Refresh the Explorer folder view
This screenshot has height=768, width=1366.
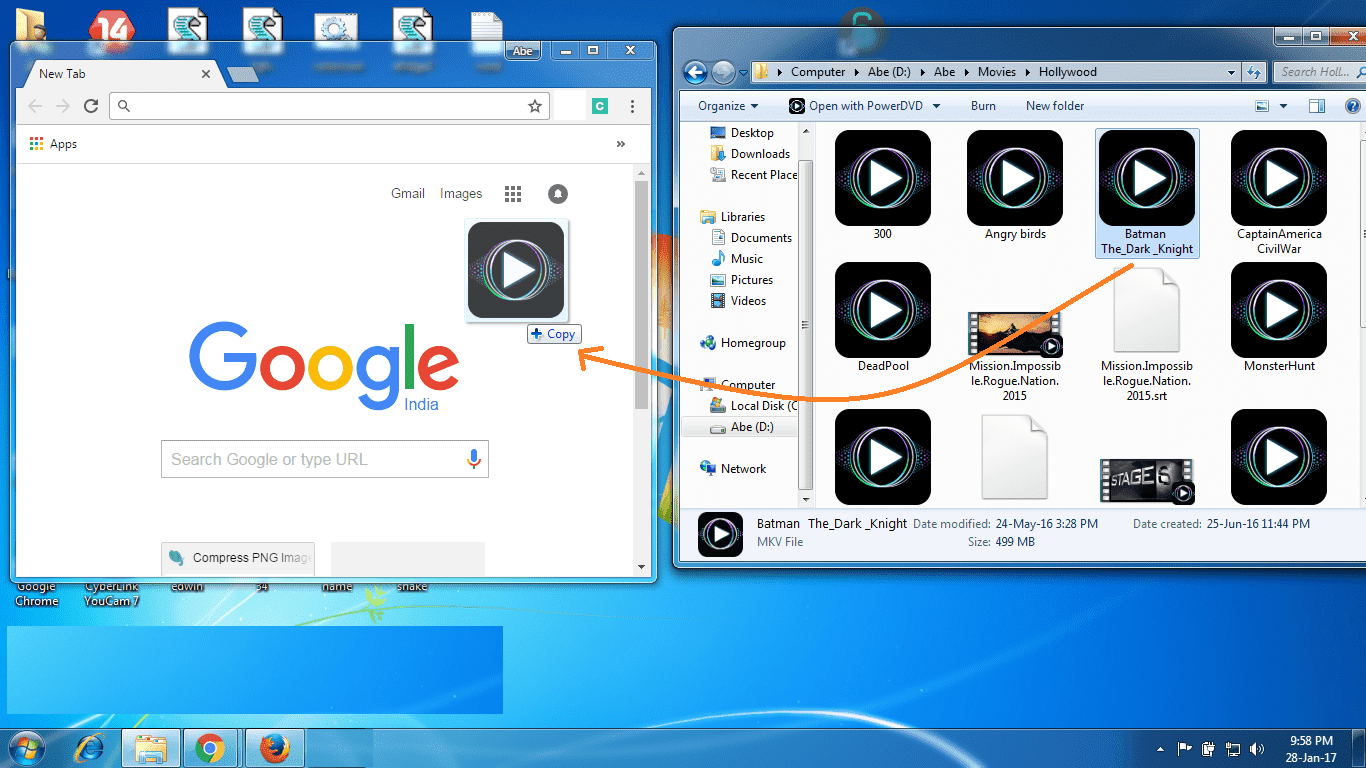coord(1254,72)
